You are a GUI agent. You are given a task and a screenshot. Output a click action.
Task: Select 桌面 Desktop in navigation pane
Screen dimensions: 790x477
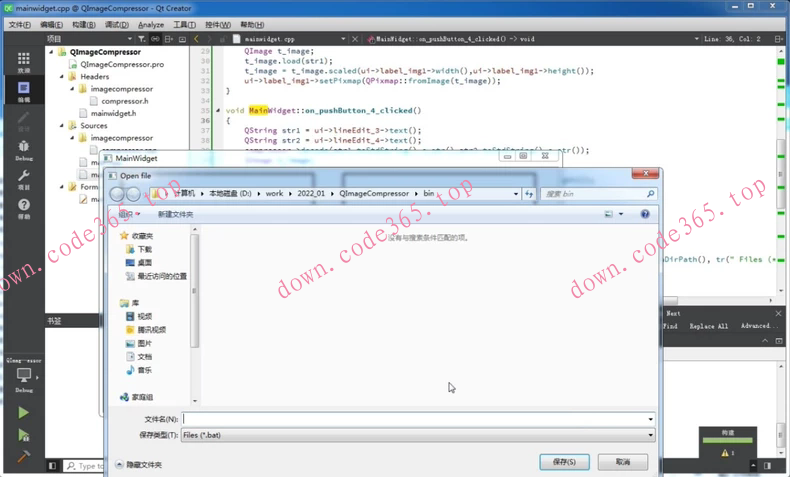pos(145,263)
